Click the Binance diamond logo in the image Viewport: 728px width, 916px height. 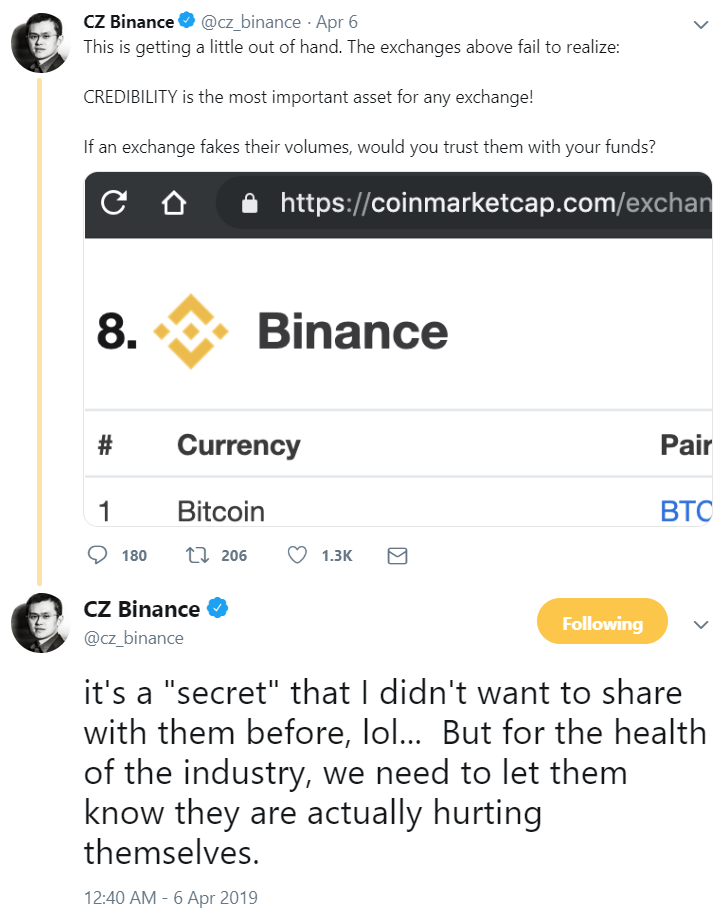(190, 331)
